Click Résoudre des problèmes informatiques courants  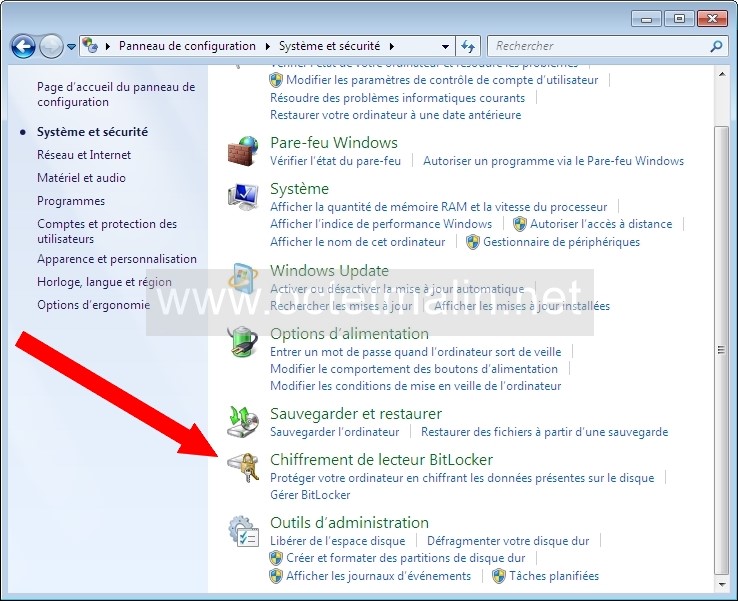[x=397, y=98]
